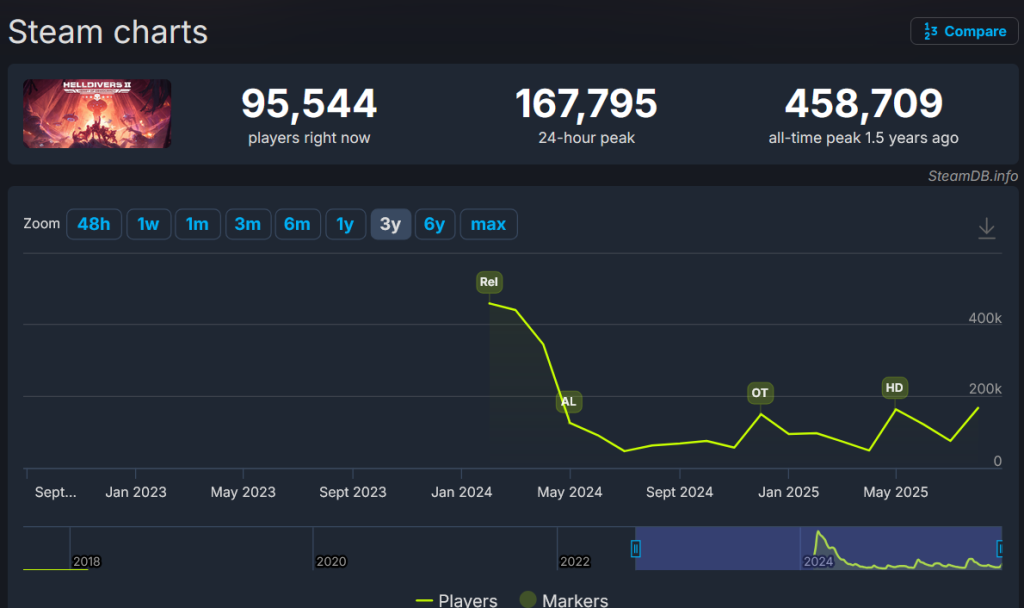
Task: Select the 3y zoom range
Action: click(391, 224)
